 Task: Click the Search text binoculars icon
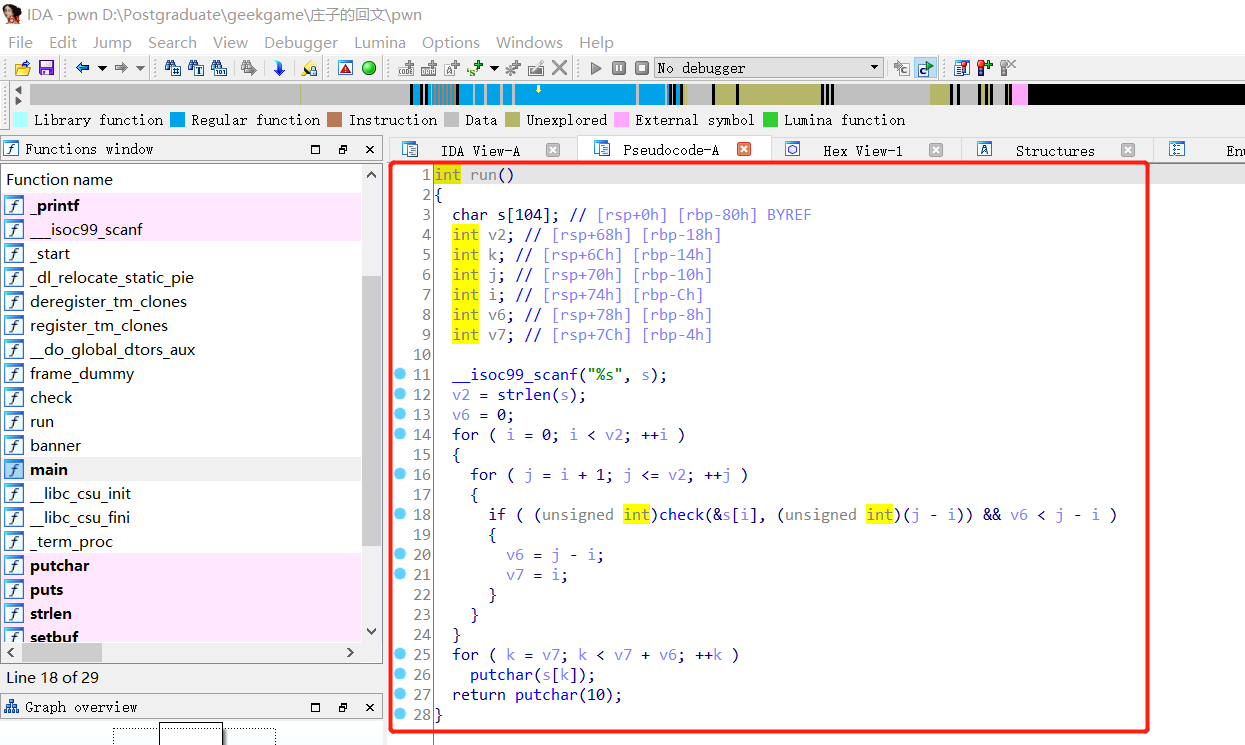tap(196, 68)
